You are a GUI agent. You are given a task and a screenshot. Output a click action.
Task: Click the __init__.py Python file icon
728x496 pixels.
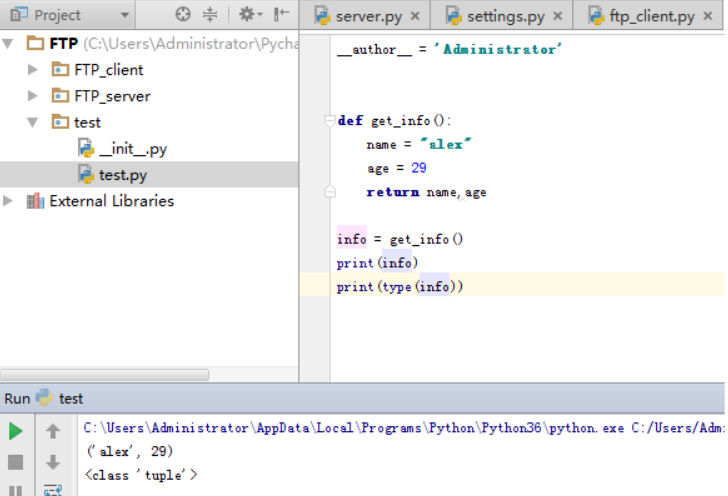[86, 149]
